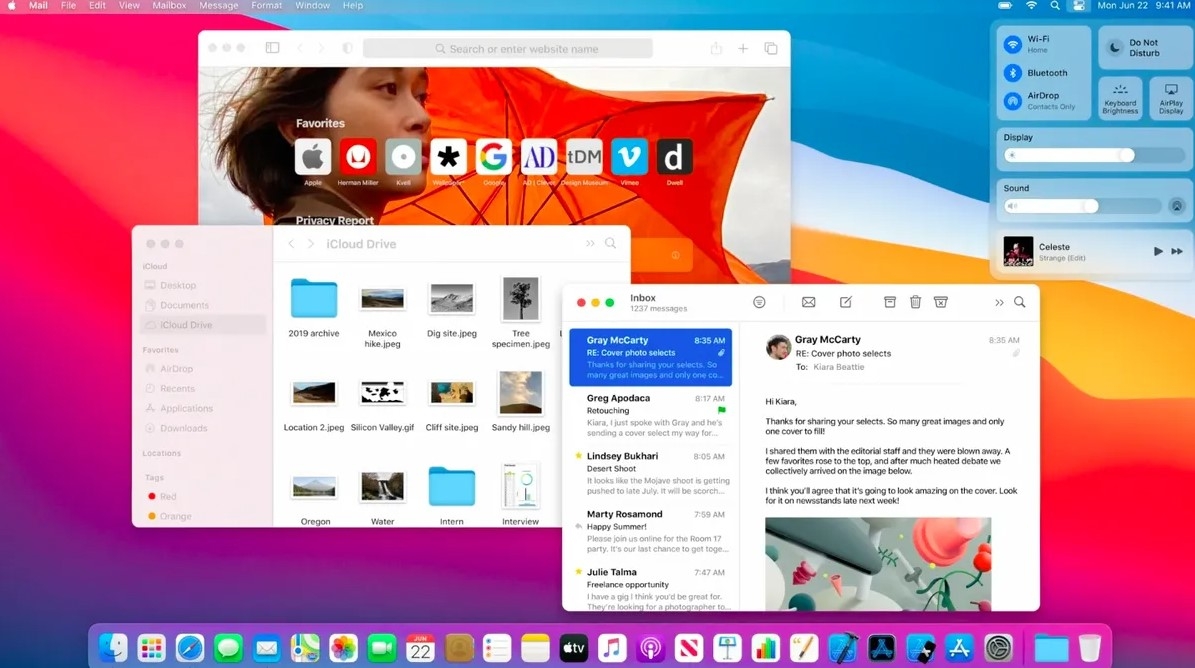The width and height of the screenshot is (1195, 668).
Task: Mark the selected message as Junk
Action: coord(940,301)
